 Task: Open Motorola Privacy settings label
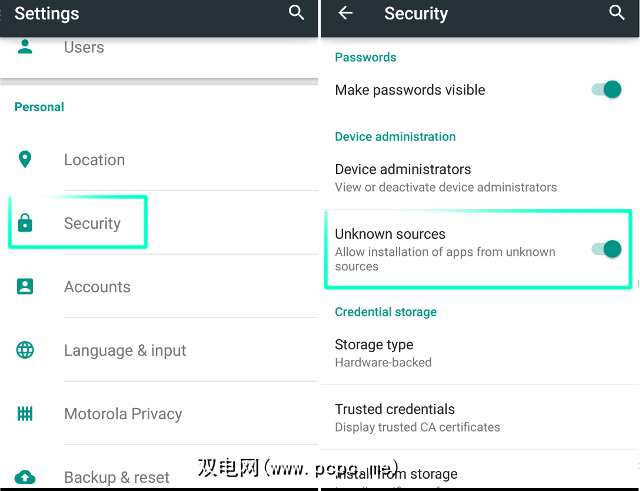[123, 414]
